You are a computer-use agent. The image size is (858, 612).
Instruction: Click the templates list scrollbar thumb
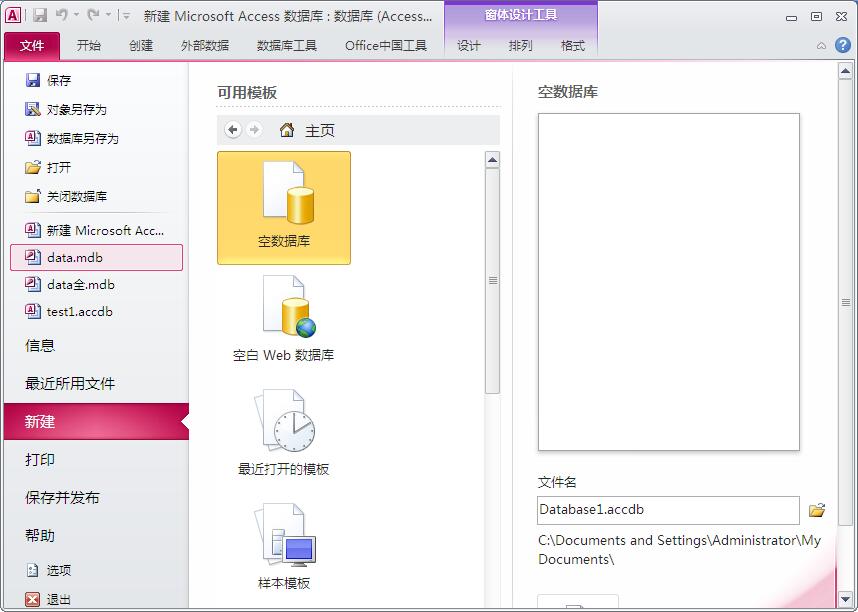click(492, 280)
